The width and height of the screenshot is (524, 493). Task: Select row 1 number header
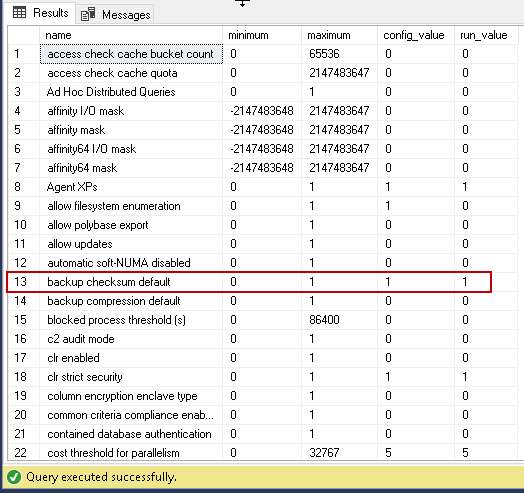(x=23, y=54)
